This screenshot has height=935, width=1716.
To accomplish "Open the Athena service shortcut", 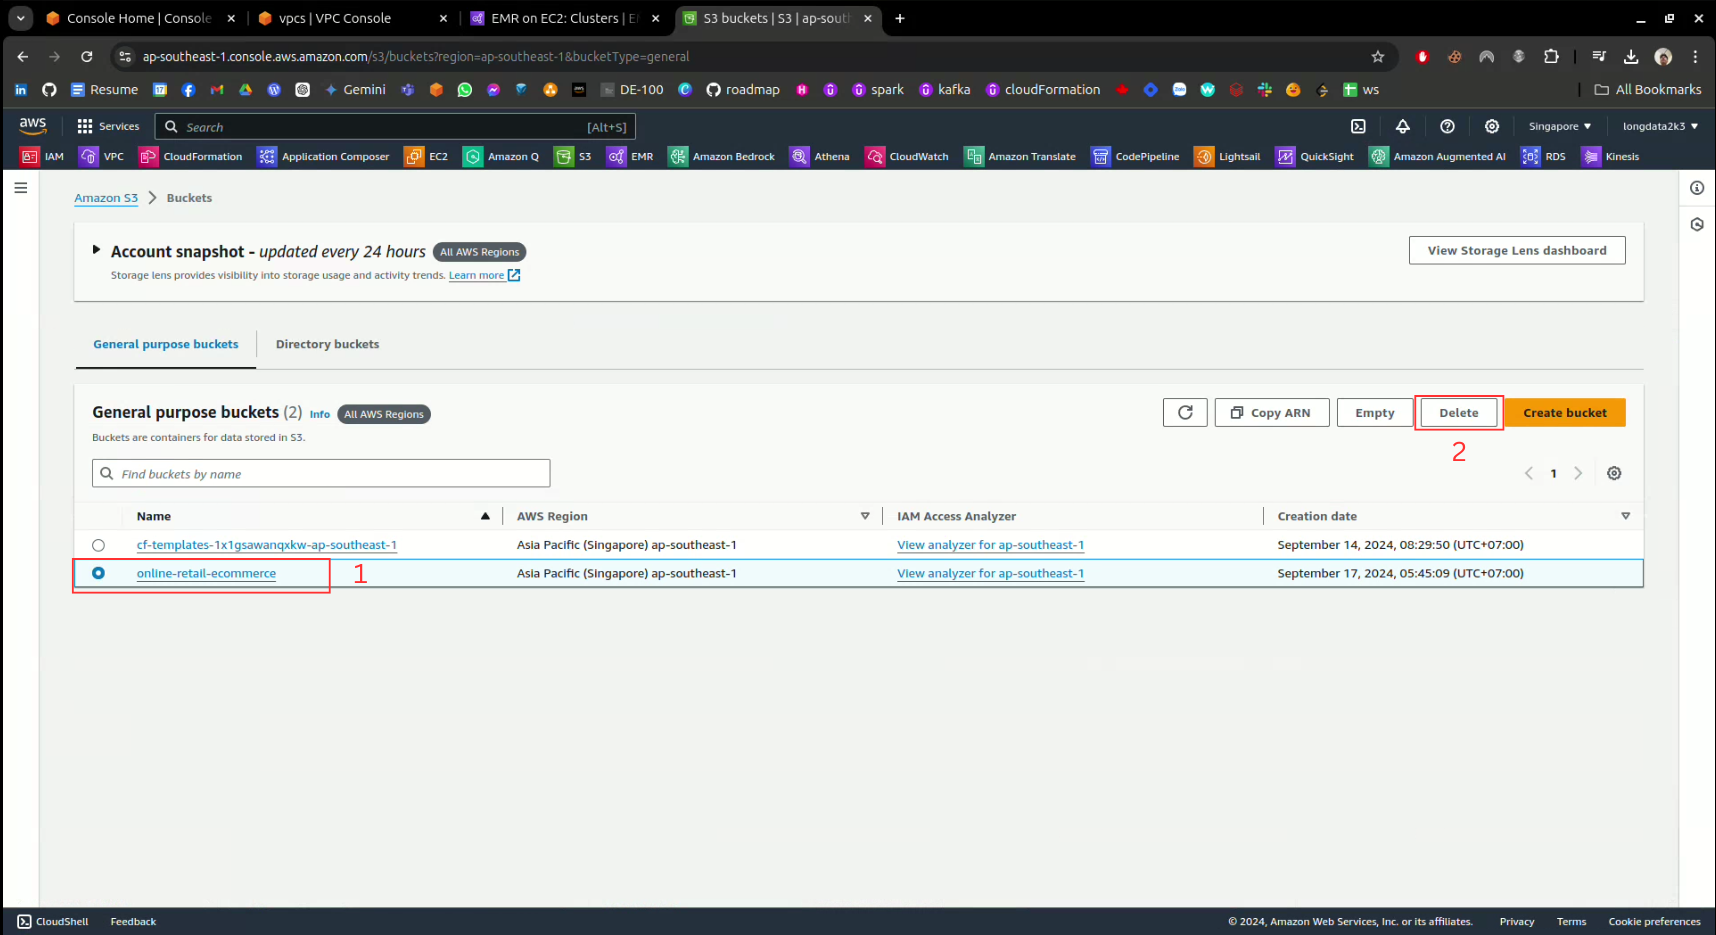I will 820,157.
